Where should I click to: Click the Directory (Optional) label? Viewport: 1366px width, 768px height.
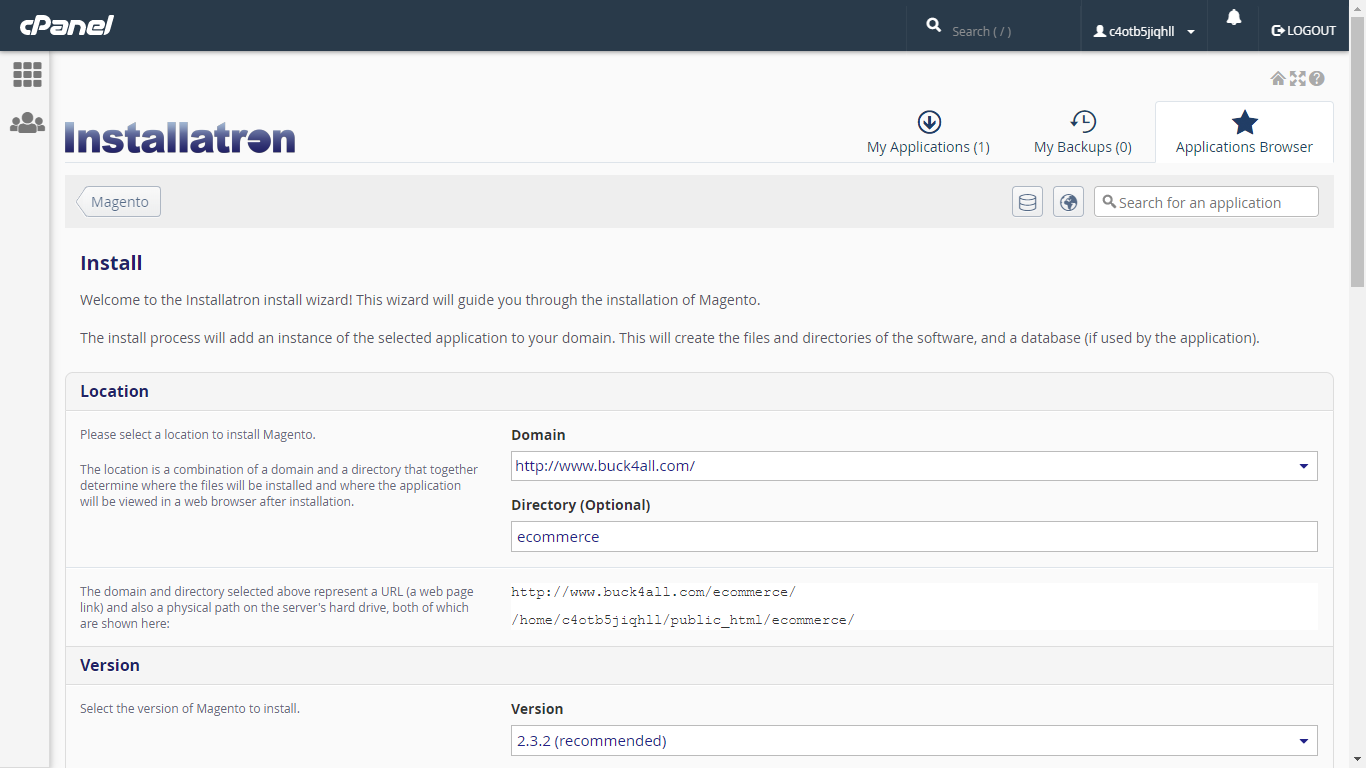pyautogui.click(x=581, y=505)
